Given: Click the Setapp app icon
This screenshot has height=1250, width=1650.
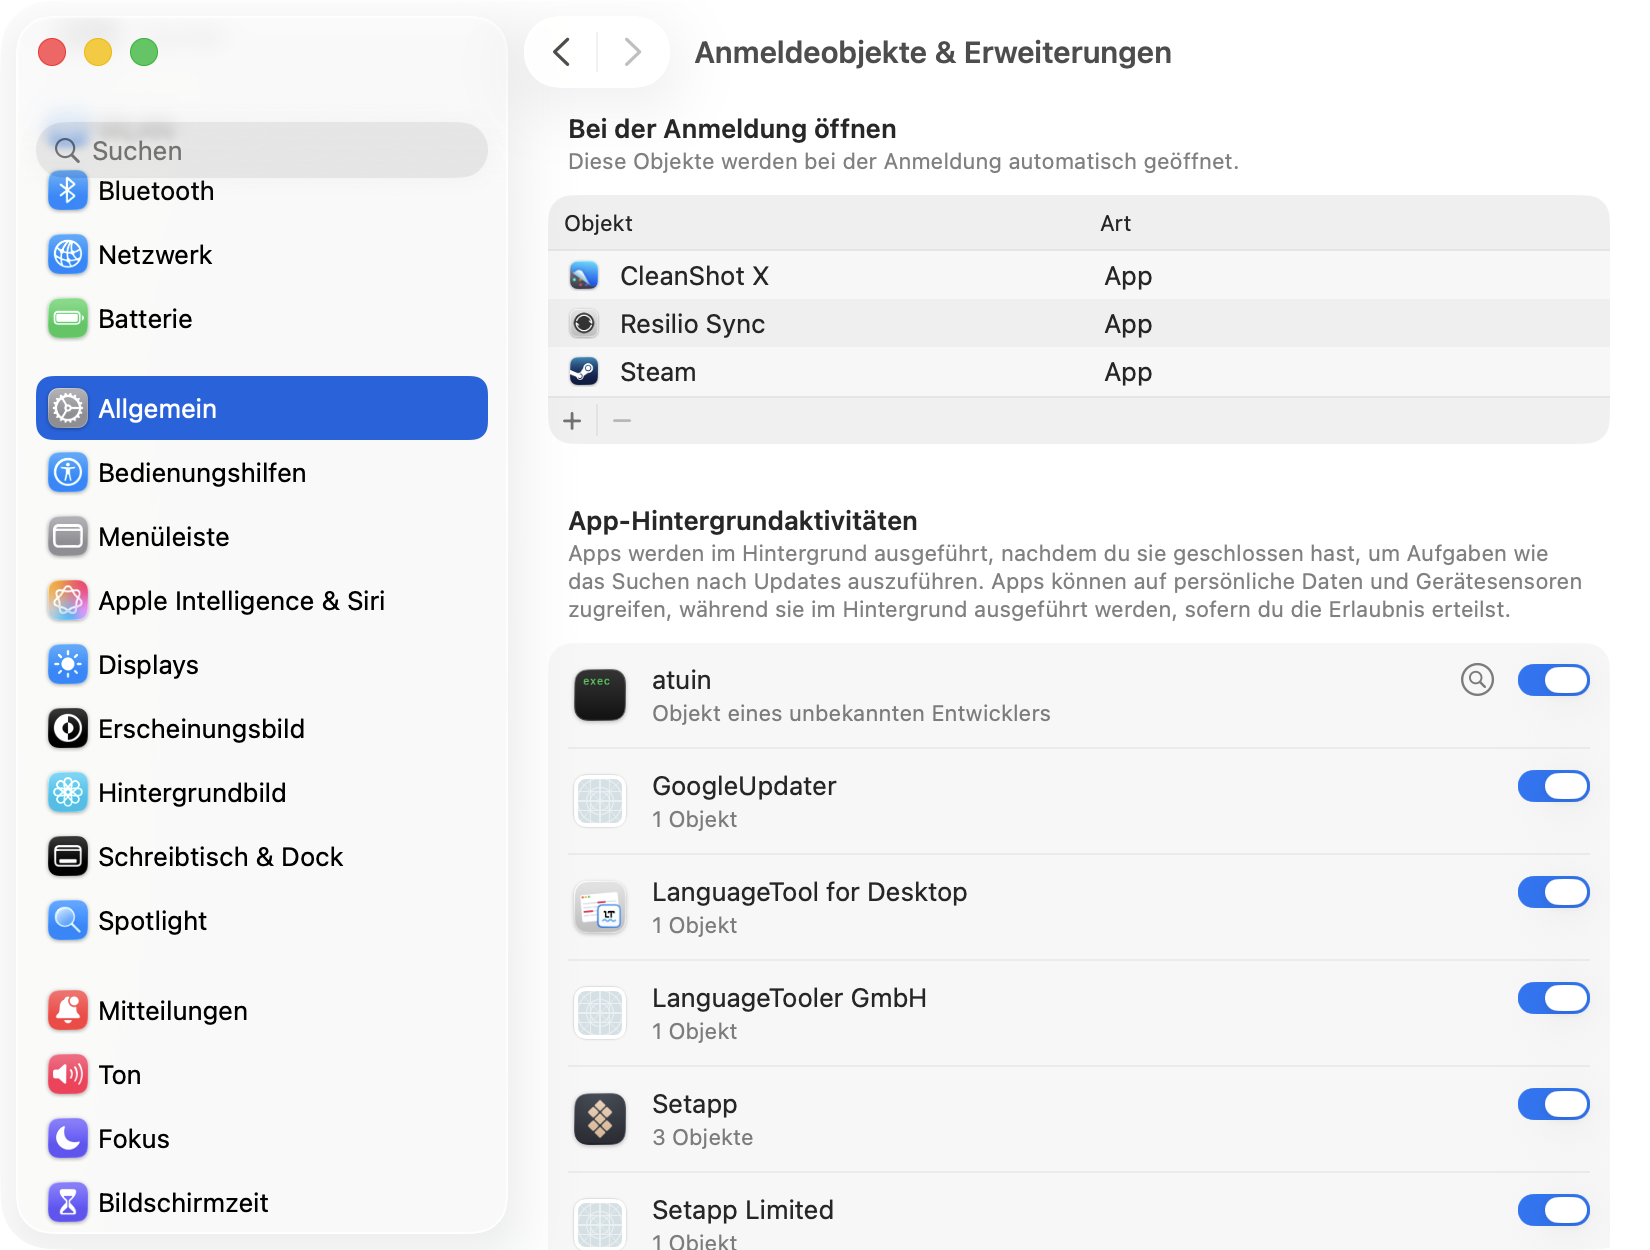Looking at the screenshot, I should point(600,1119).
